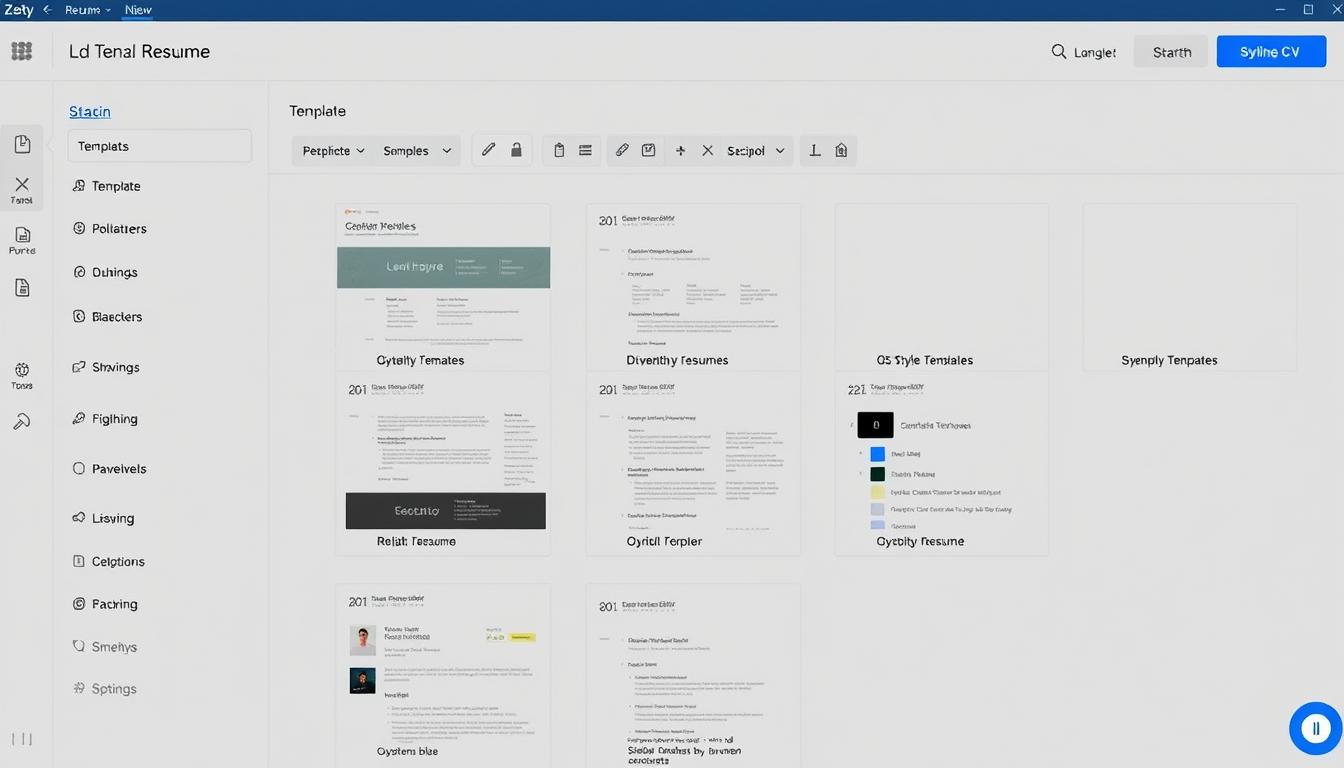
Task: Open the Resume menu at top
Action: point(85,10)
